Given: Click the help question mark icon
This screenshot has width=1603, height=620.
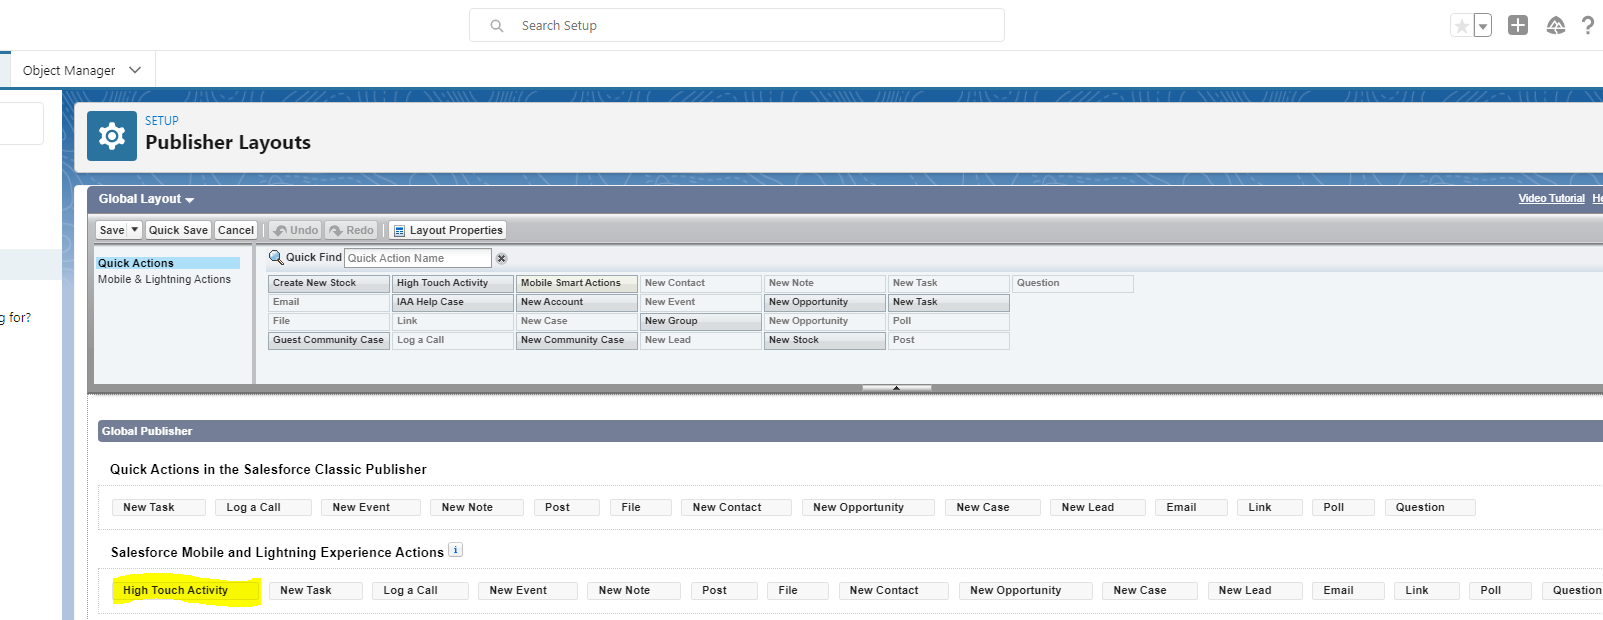Looking at the screenshot, I should (x=1588, y=26).
